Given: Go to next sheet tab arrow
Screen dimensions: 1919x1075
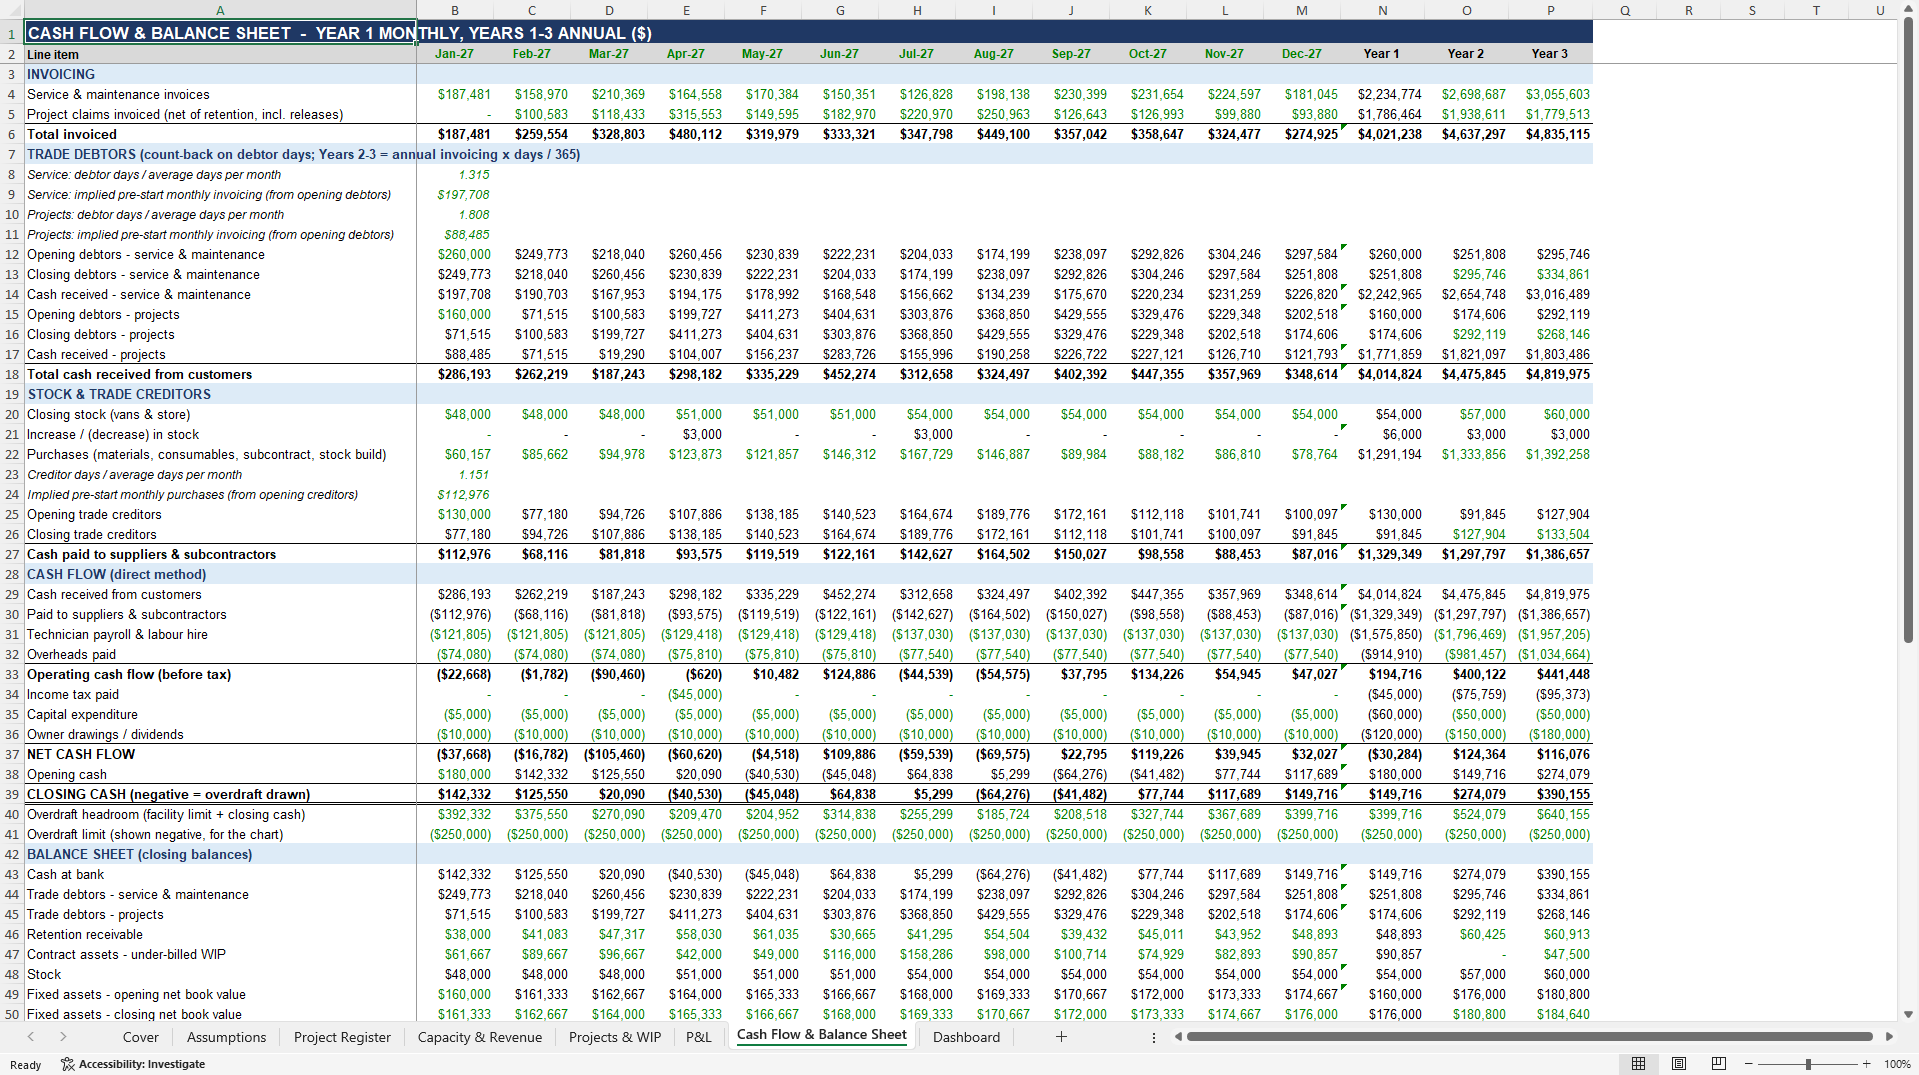Looking at the screenshot, I should tap(63, 1037).
